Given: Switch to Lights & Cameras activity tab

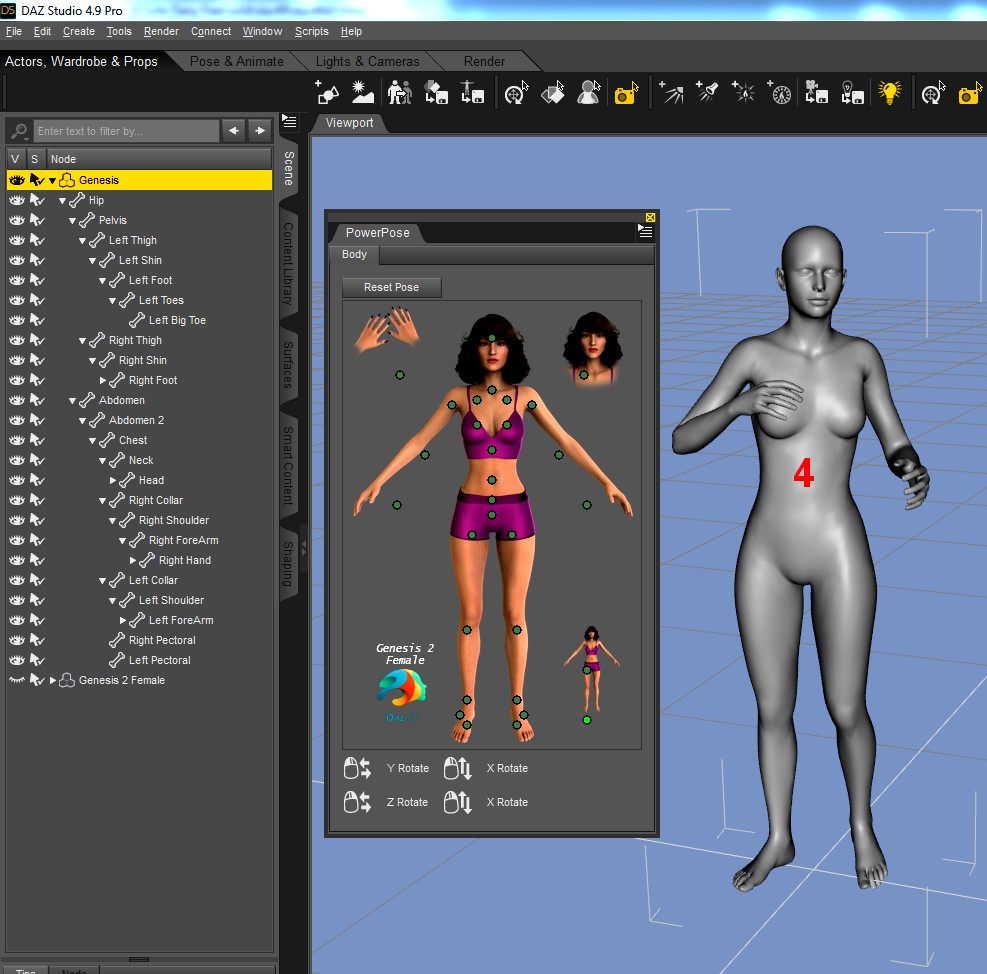Looking at the screenshot, I should (x=367, y=61).
